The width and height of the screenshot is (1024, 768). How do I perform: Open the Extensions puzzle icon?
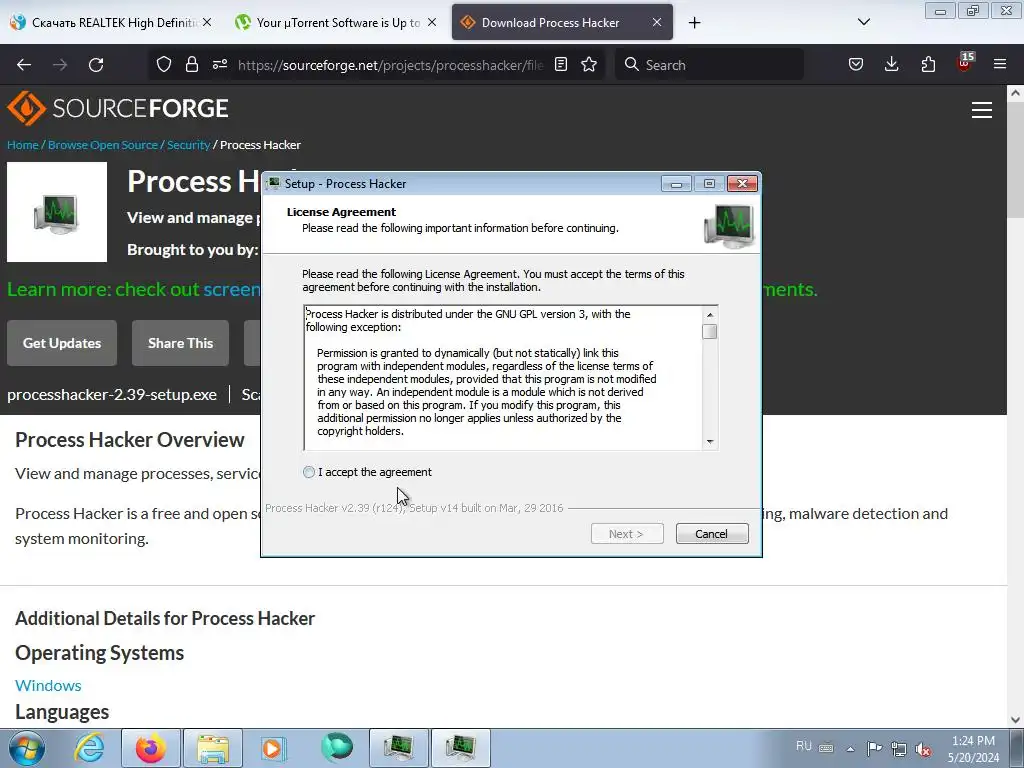click(928, 65)
